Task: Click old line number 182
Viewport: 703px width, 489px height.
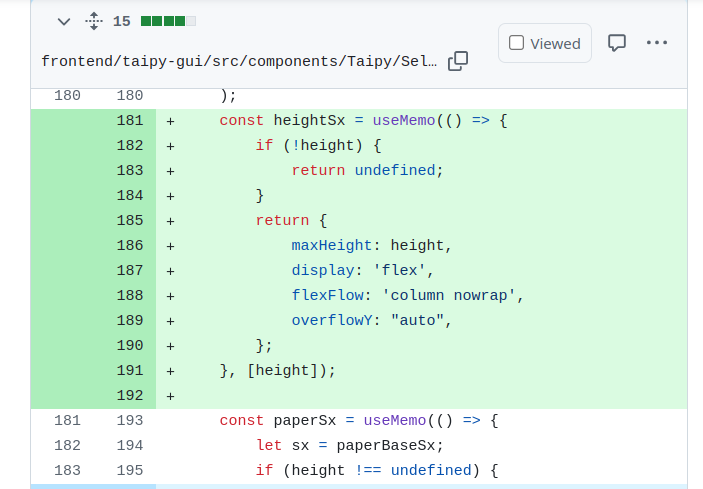Action: (67, 446)
